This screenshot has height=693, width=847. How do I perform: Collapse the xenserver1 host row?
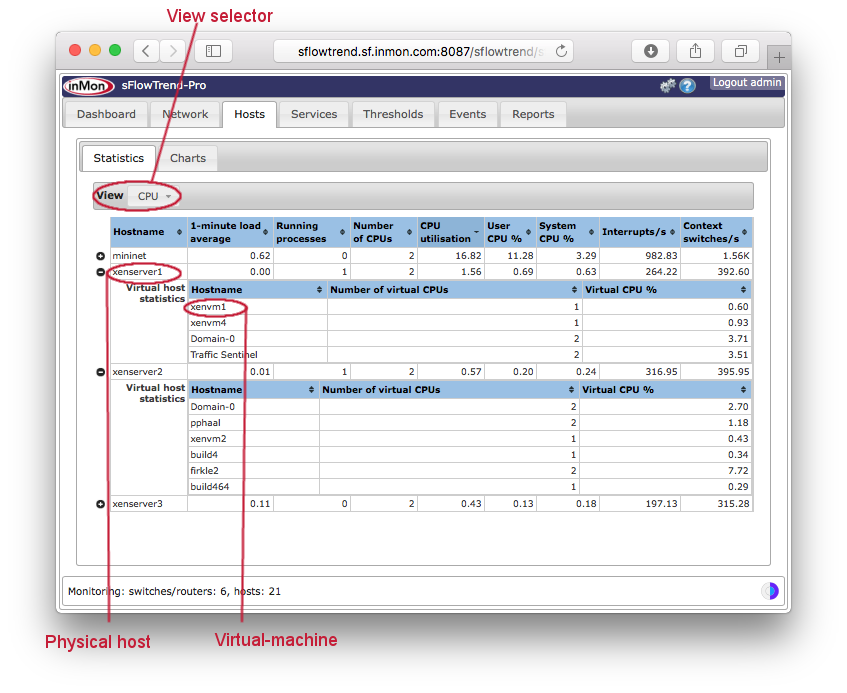[x=100, y=272]
